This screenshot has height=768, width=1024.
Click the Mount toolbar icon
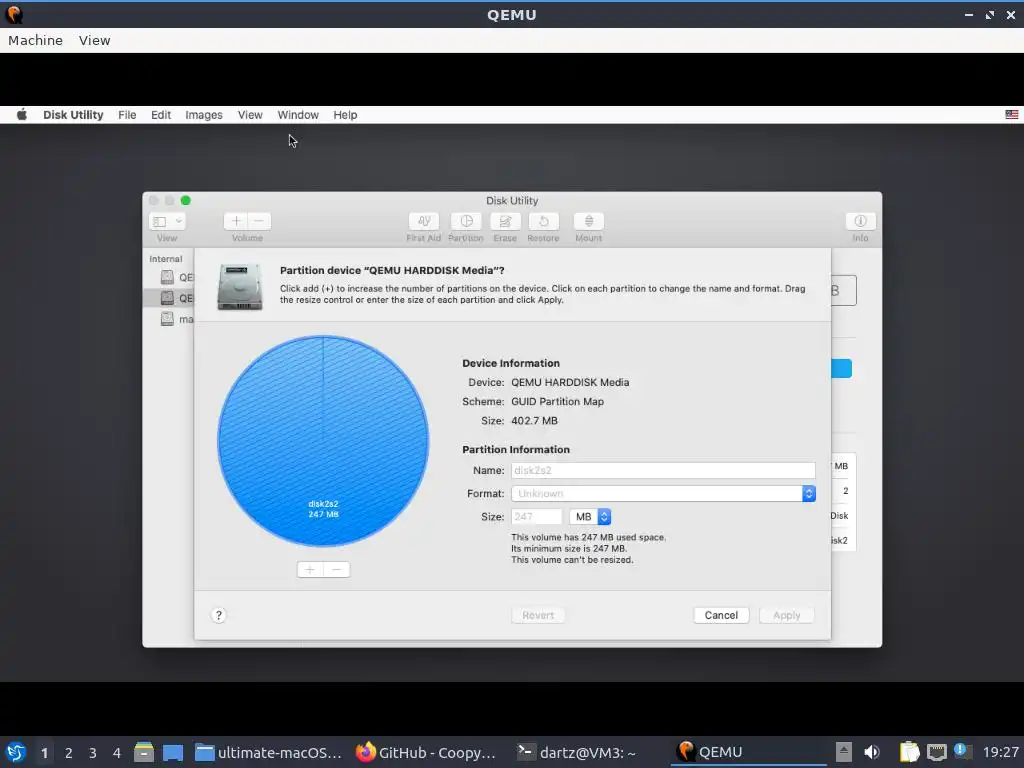tap(588, 221)
